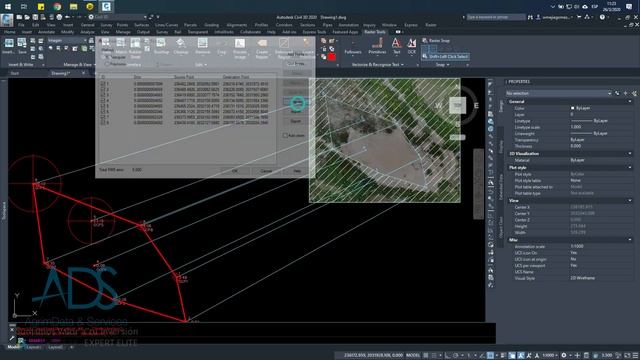
Task: Toggle checkbox for control point row 3
Action: pyautogui.click(x=103, y=95)
